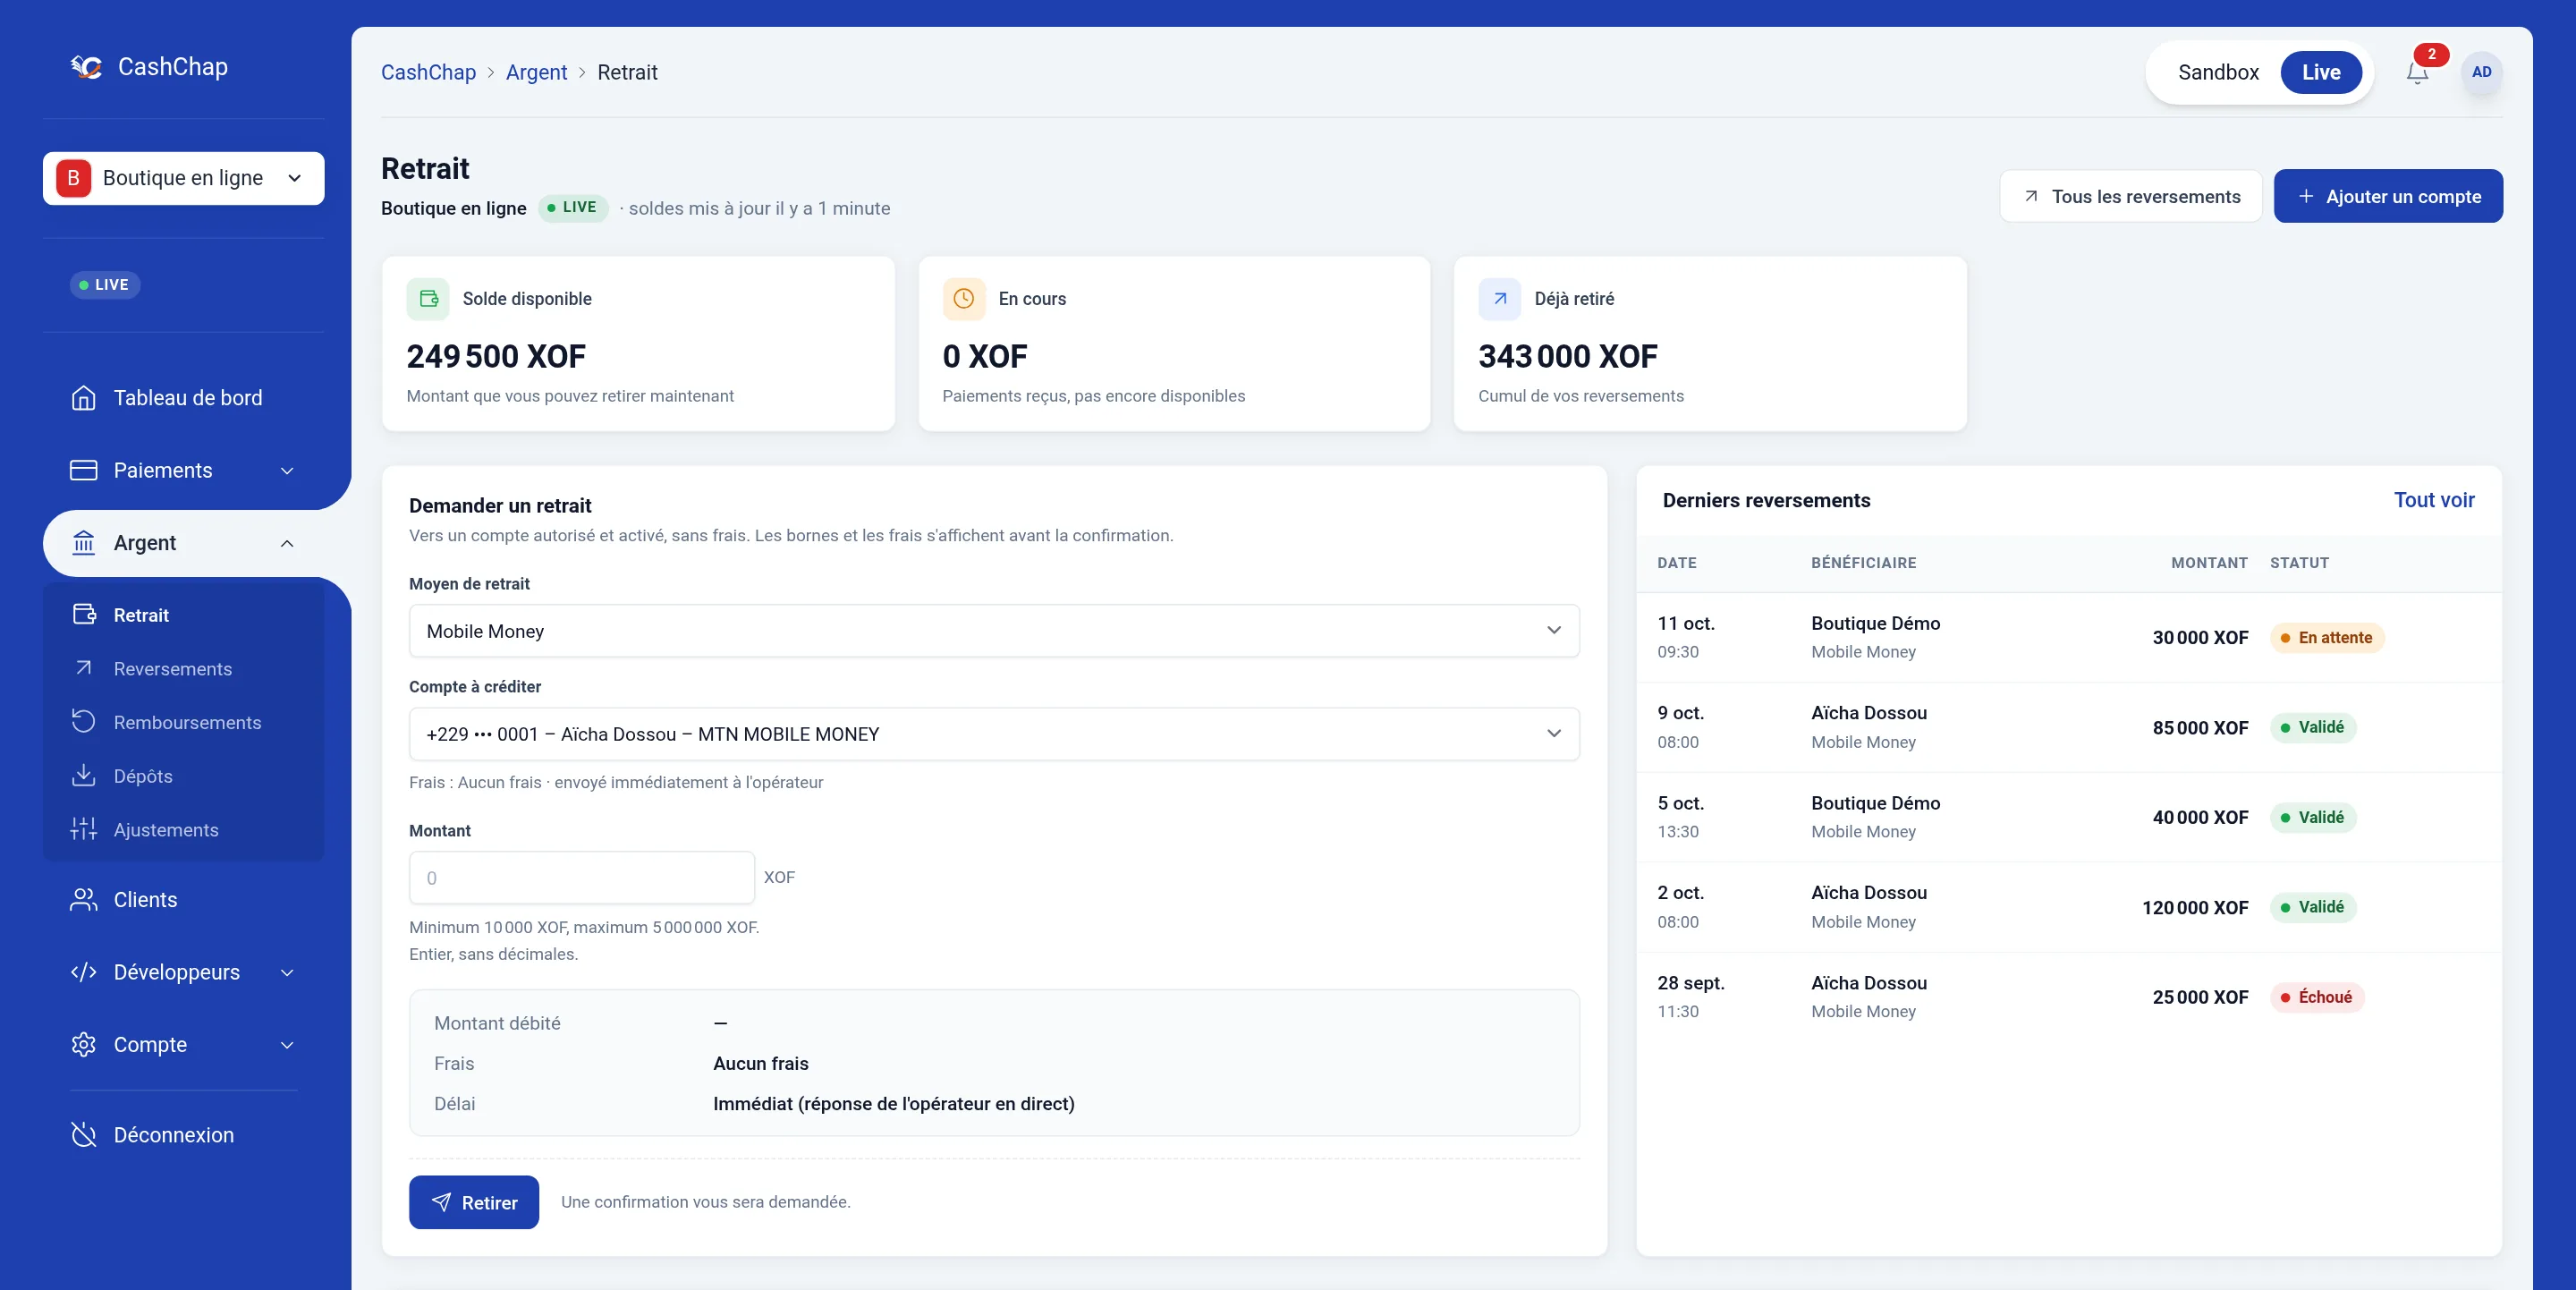Click the Ajustements sliders icon
Viewport: 2576px width, 1290px height.
pos(84,829)
